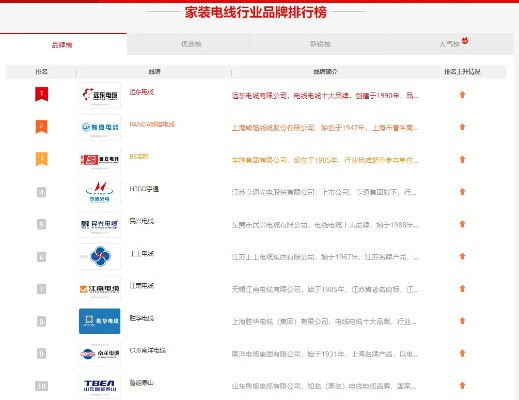Click the yellow rank 3 ribbon badge
The width and height of the screenshot is (519, 400).
click(42, 159)
